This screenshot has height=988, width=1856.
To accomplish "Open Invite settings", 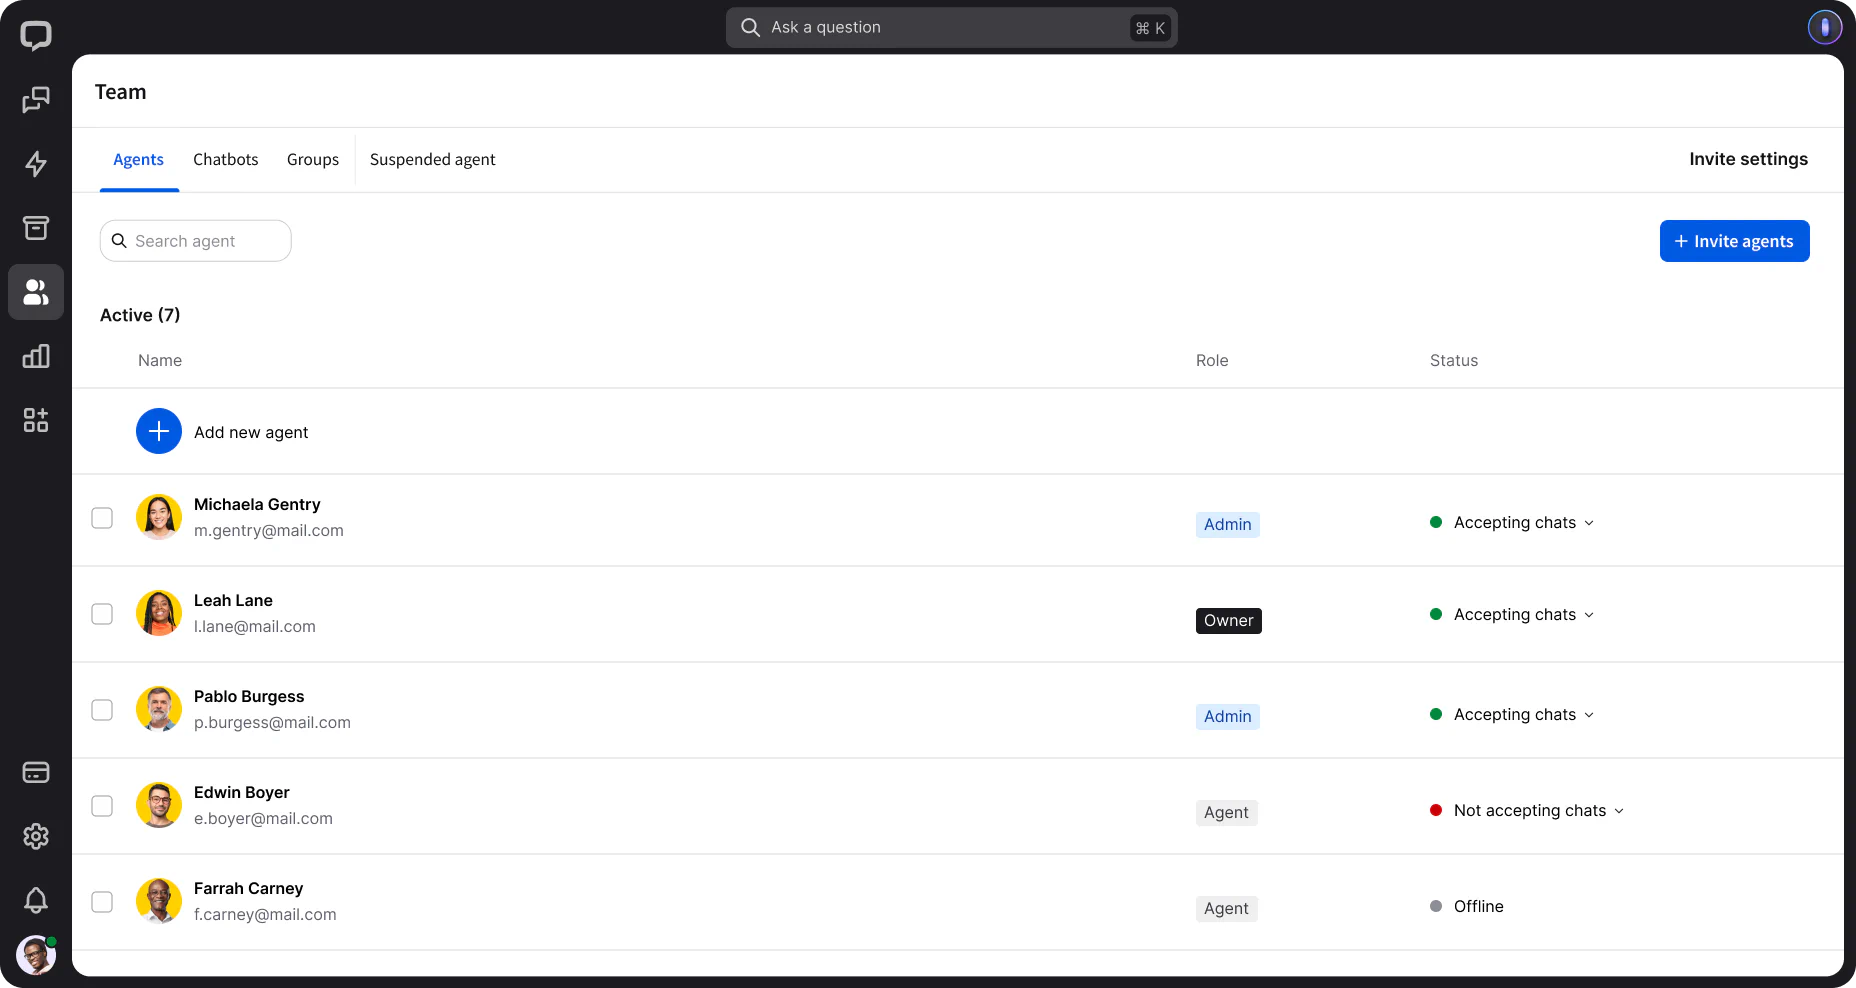I will pyautogui.click(x=1748, y=159).
